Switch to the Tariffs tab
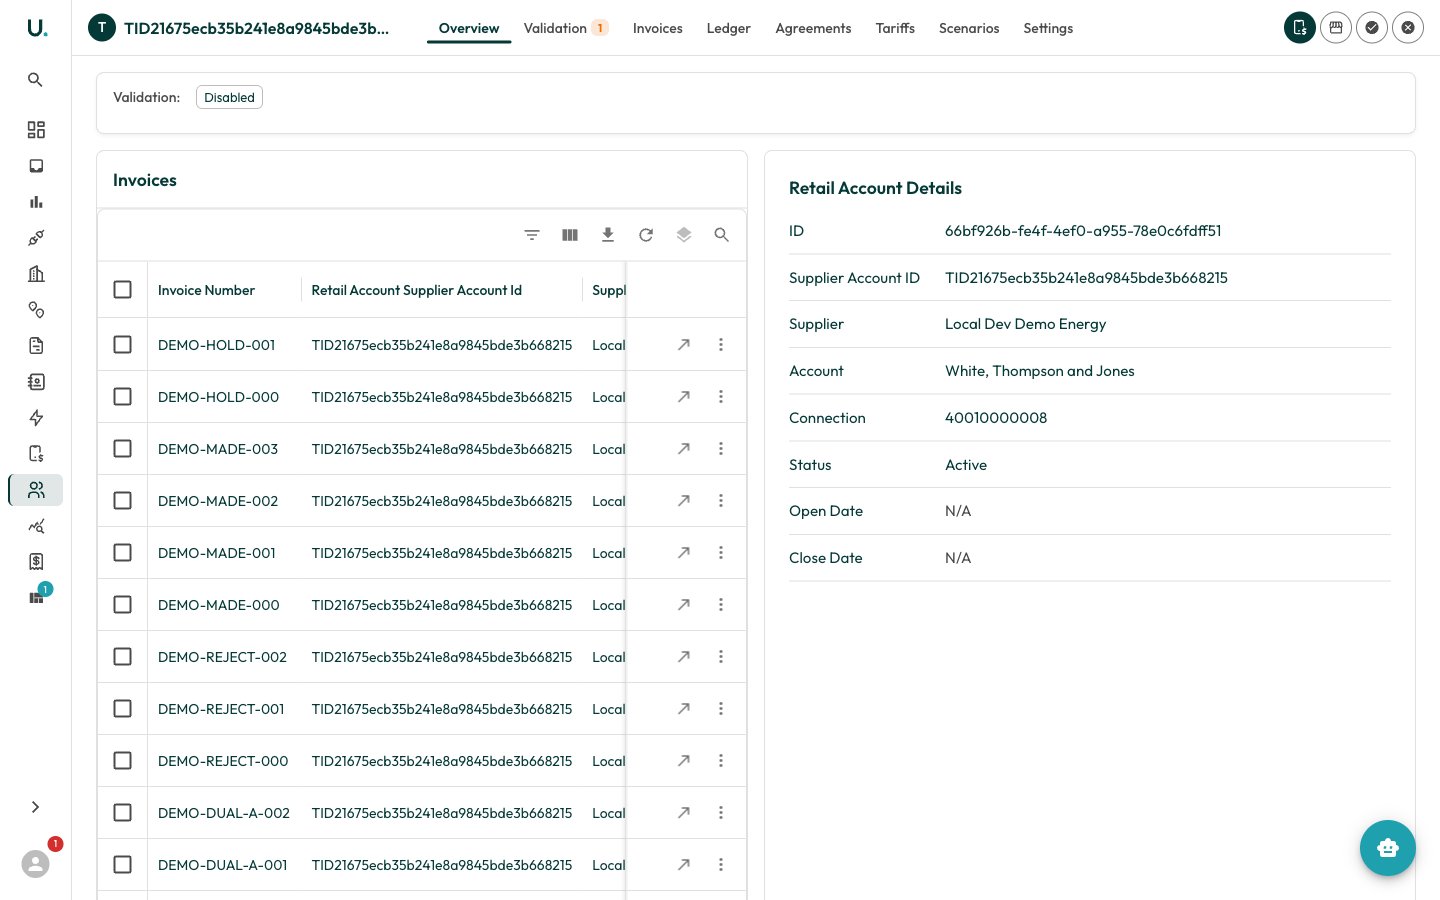 895,28
